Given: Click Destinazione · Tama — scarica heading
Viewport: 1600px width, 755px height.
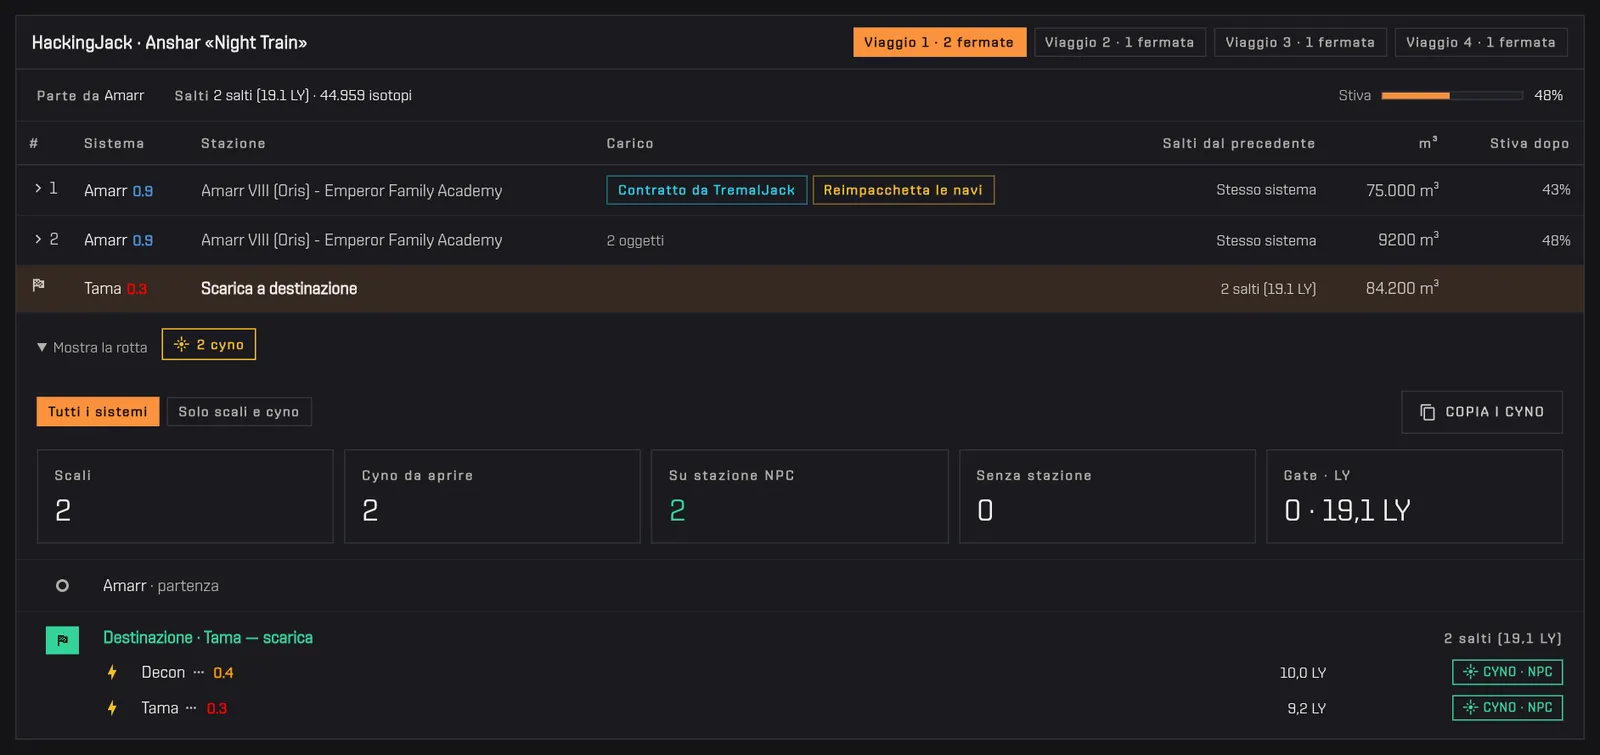Looking at the screenshot, I should pyautogui.click(x=208, y=638).
